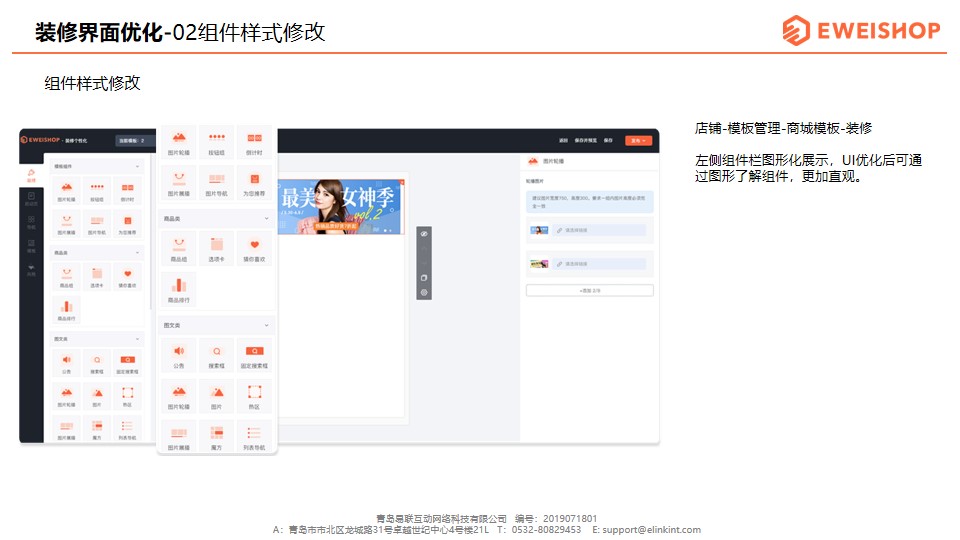960x540 pixels.
Task: Click the copy icon on the canvas toolbar
Action: point(424,278)
